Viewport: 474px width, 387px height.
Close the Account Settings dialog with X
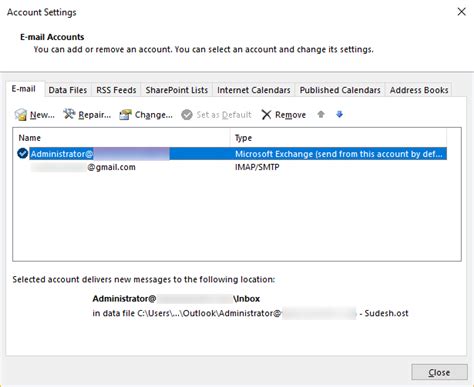click(461, 12)
